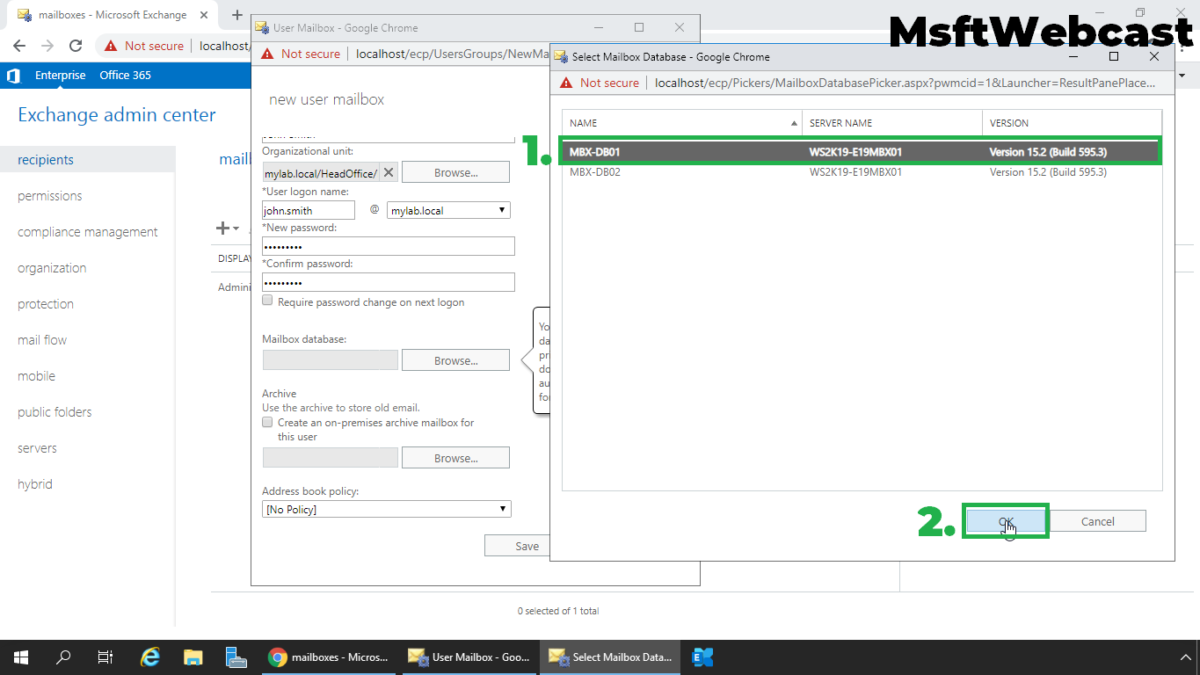Click the add new mailbox plus icon

pos(223,228)
